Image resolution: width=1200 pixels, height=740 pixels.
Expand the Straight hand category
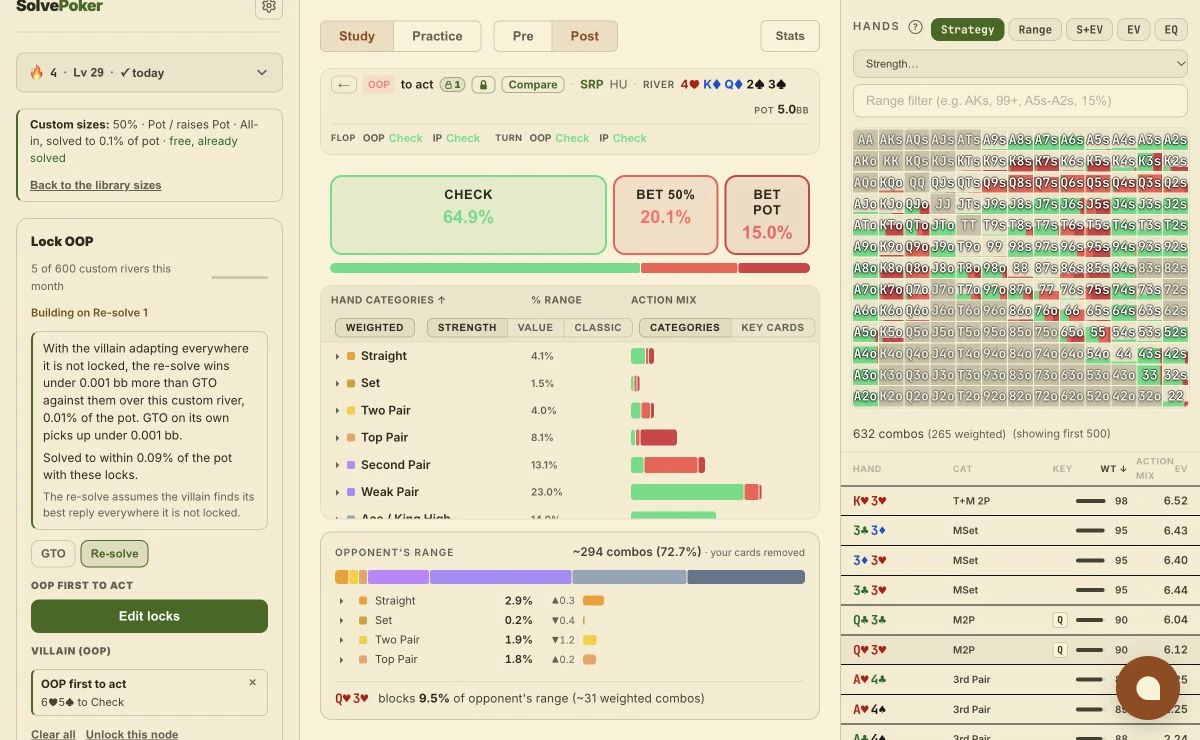337,356
